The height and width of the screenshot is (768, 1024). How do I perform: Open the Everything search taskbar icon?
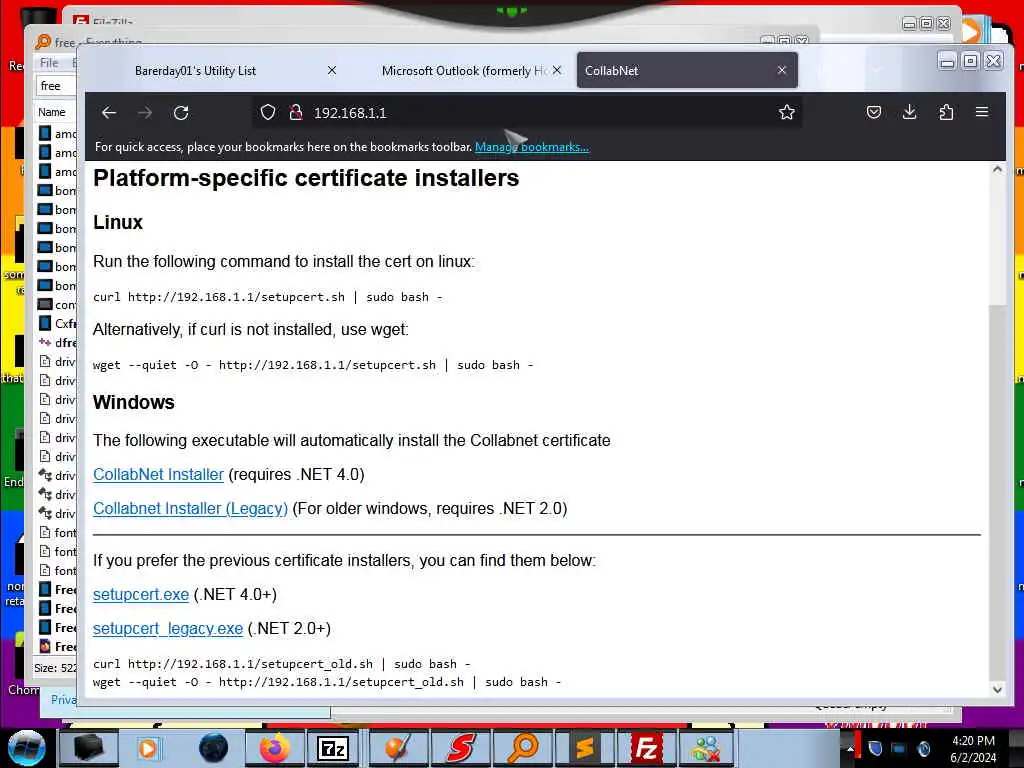522,748
